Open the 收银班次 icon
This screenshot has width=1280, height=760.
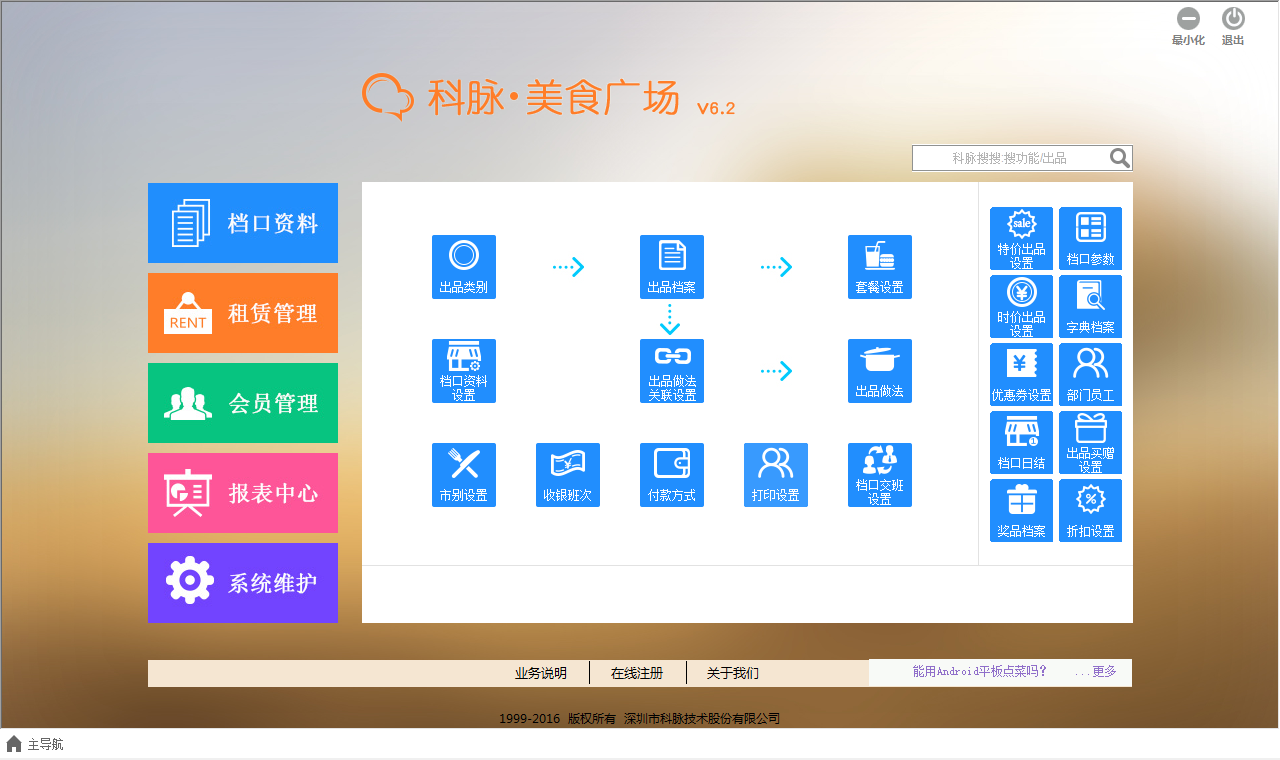[x=567, y=475]
